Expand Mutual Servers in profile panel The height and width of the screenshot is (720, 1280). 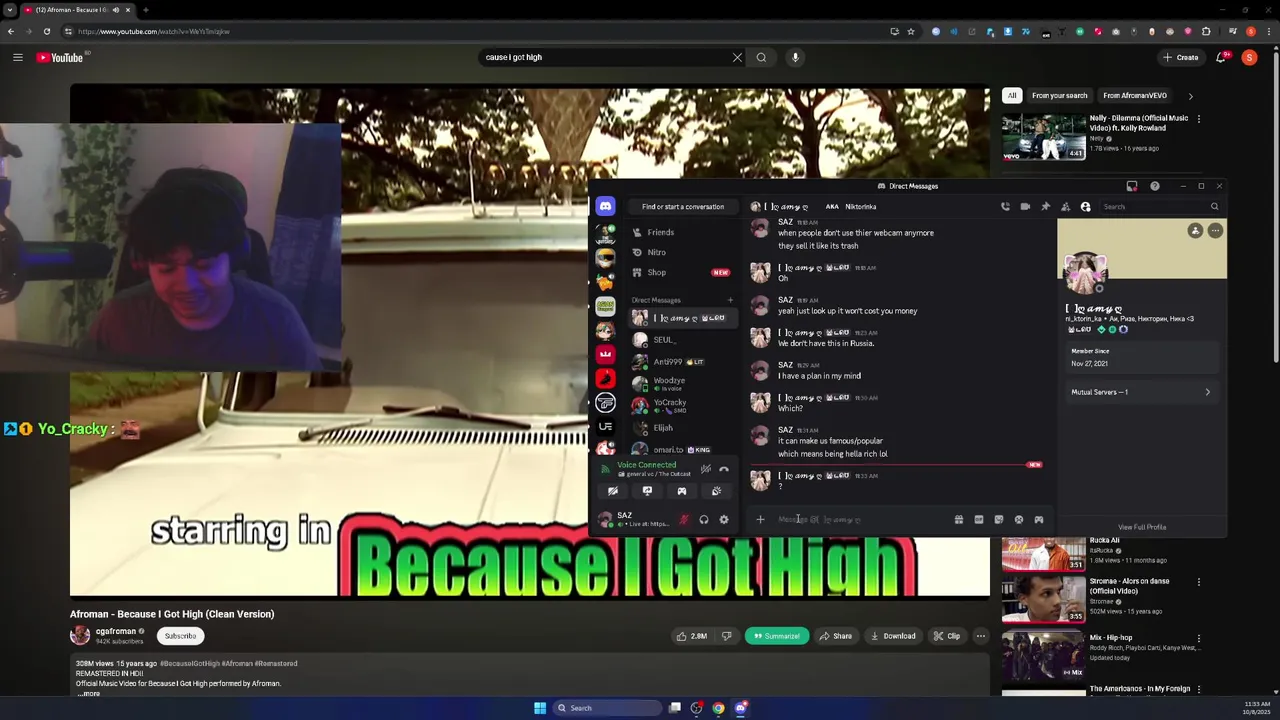tap(1141, 392)
